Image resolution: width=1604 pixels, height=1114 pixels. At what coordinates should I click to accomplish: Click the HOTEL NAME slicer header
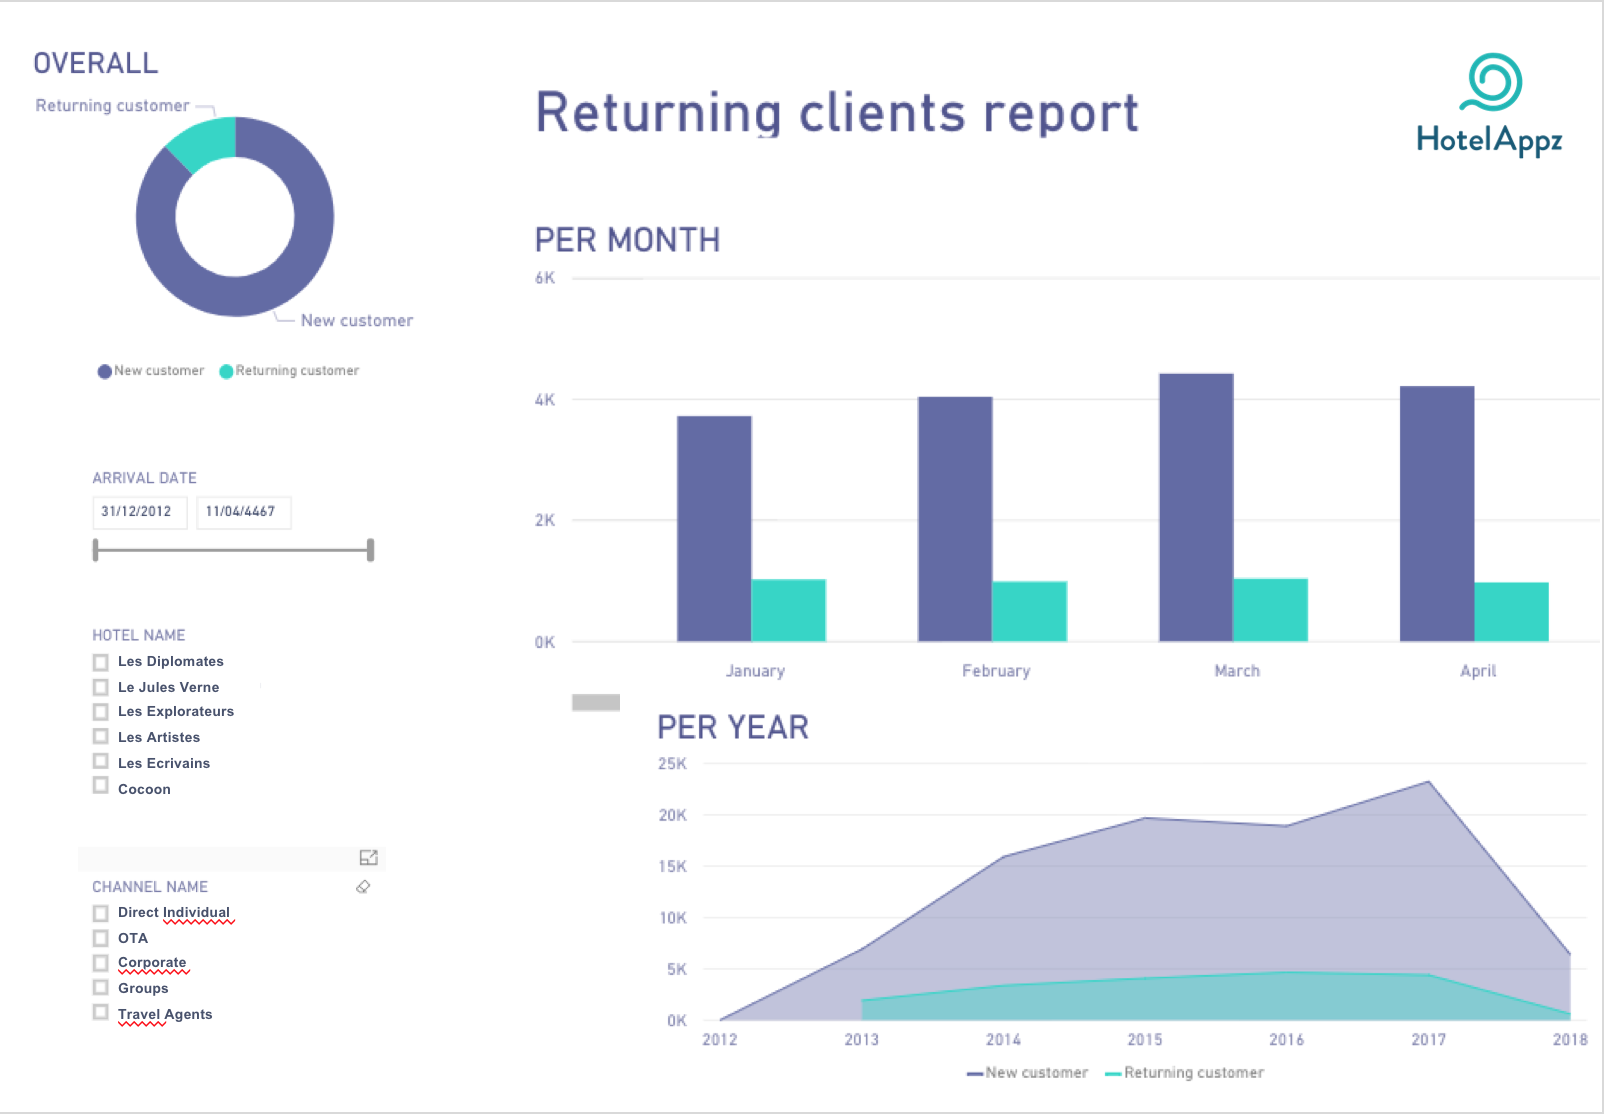(139, 635)
